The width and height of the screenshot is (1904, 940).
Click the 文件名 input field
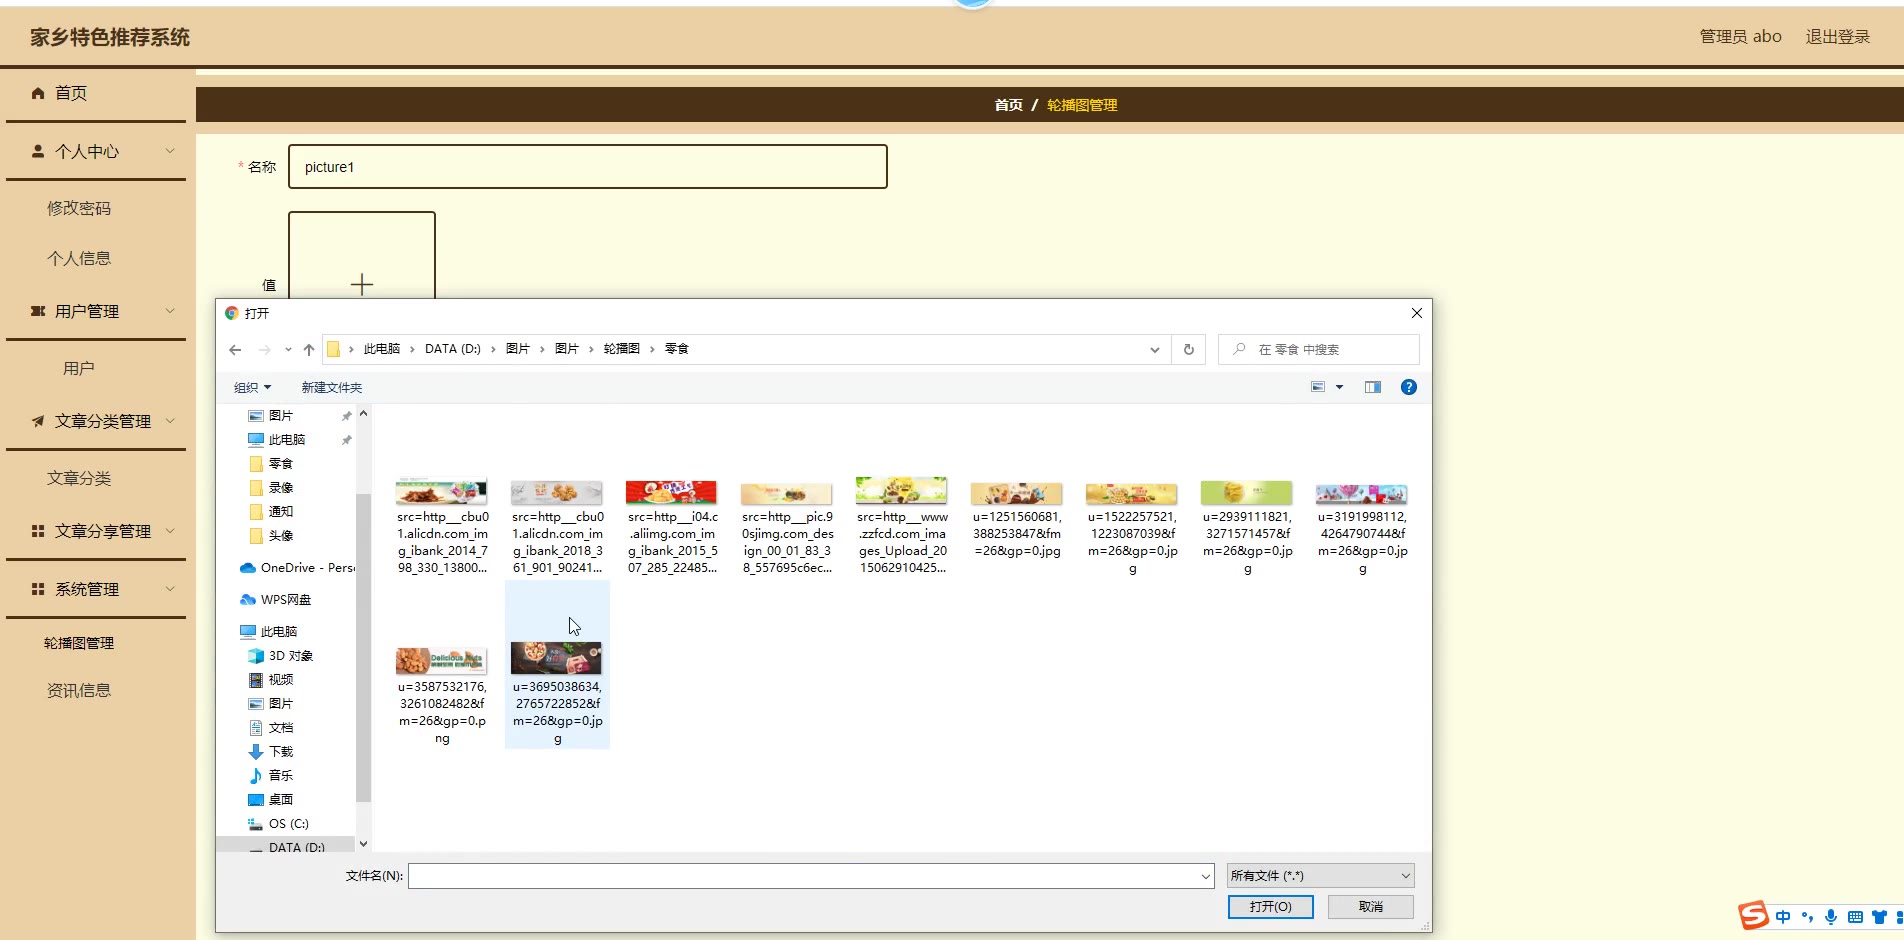[811, 876]
